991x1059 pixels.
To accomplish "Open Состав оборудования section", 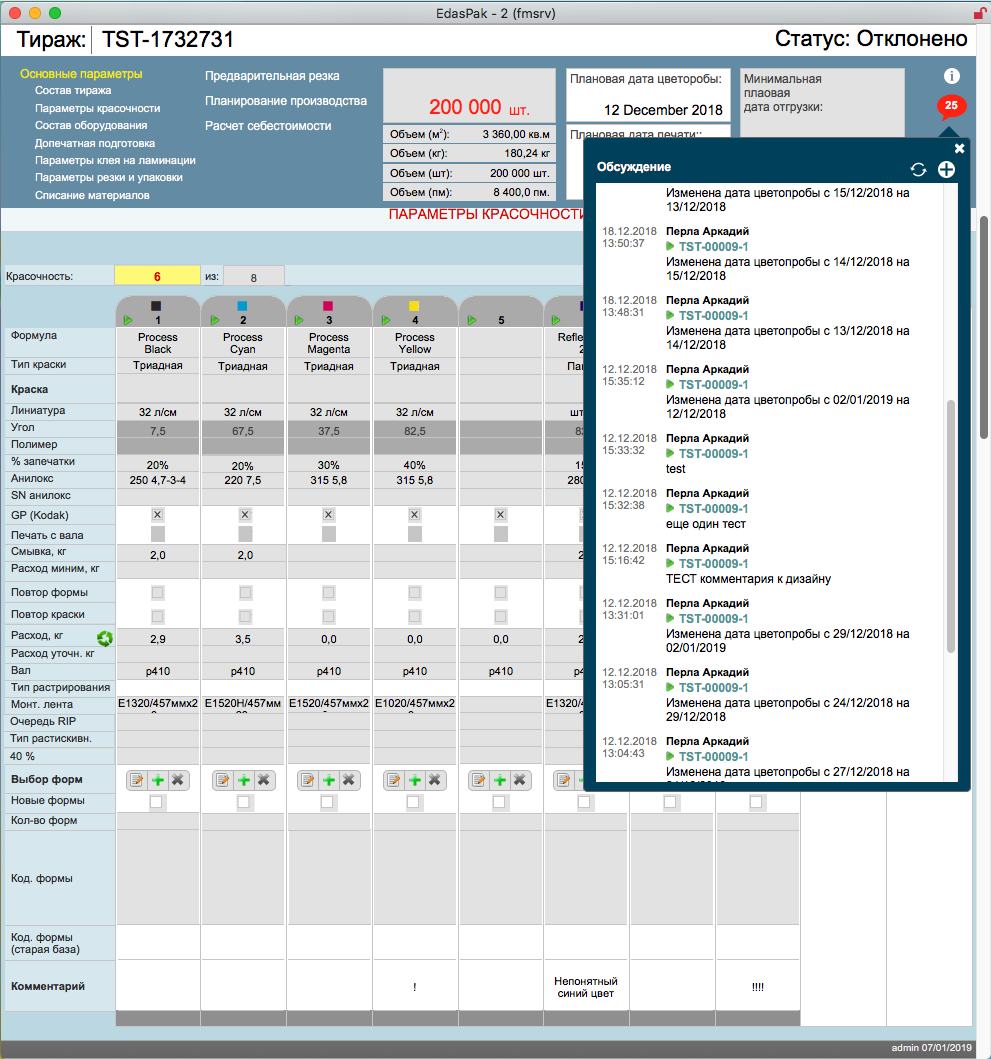I will 91,125.
